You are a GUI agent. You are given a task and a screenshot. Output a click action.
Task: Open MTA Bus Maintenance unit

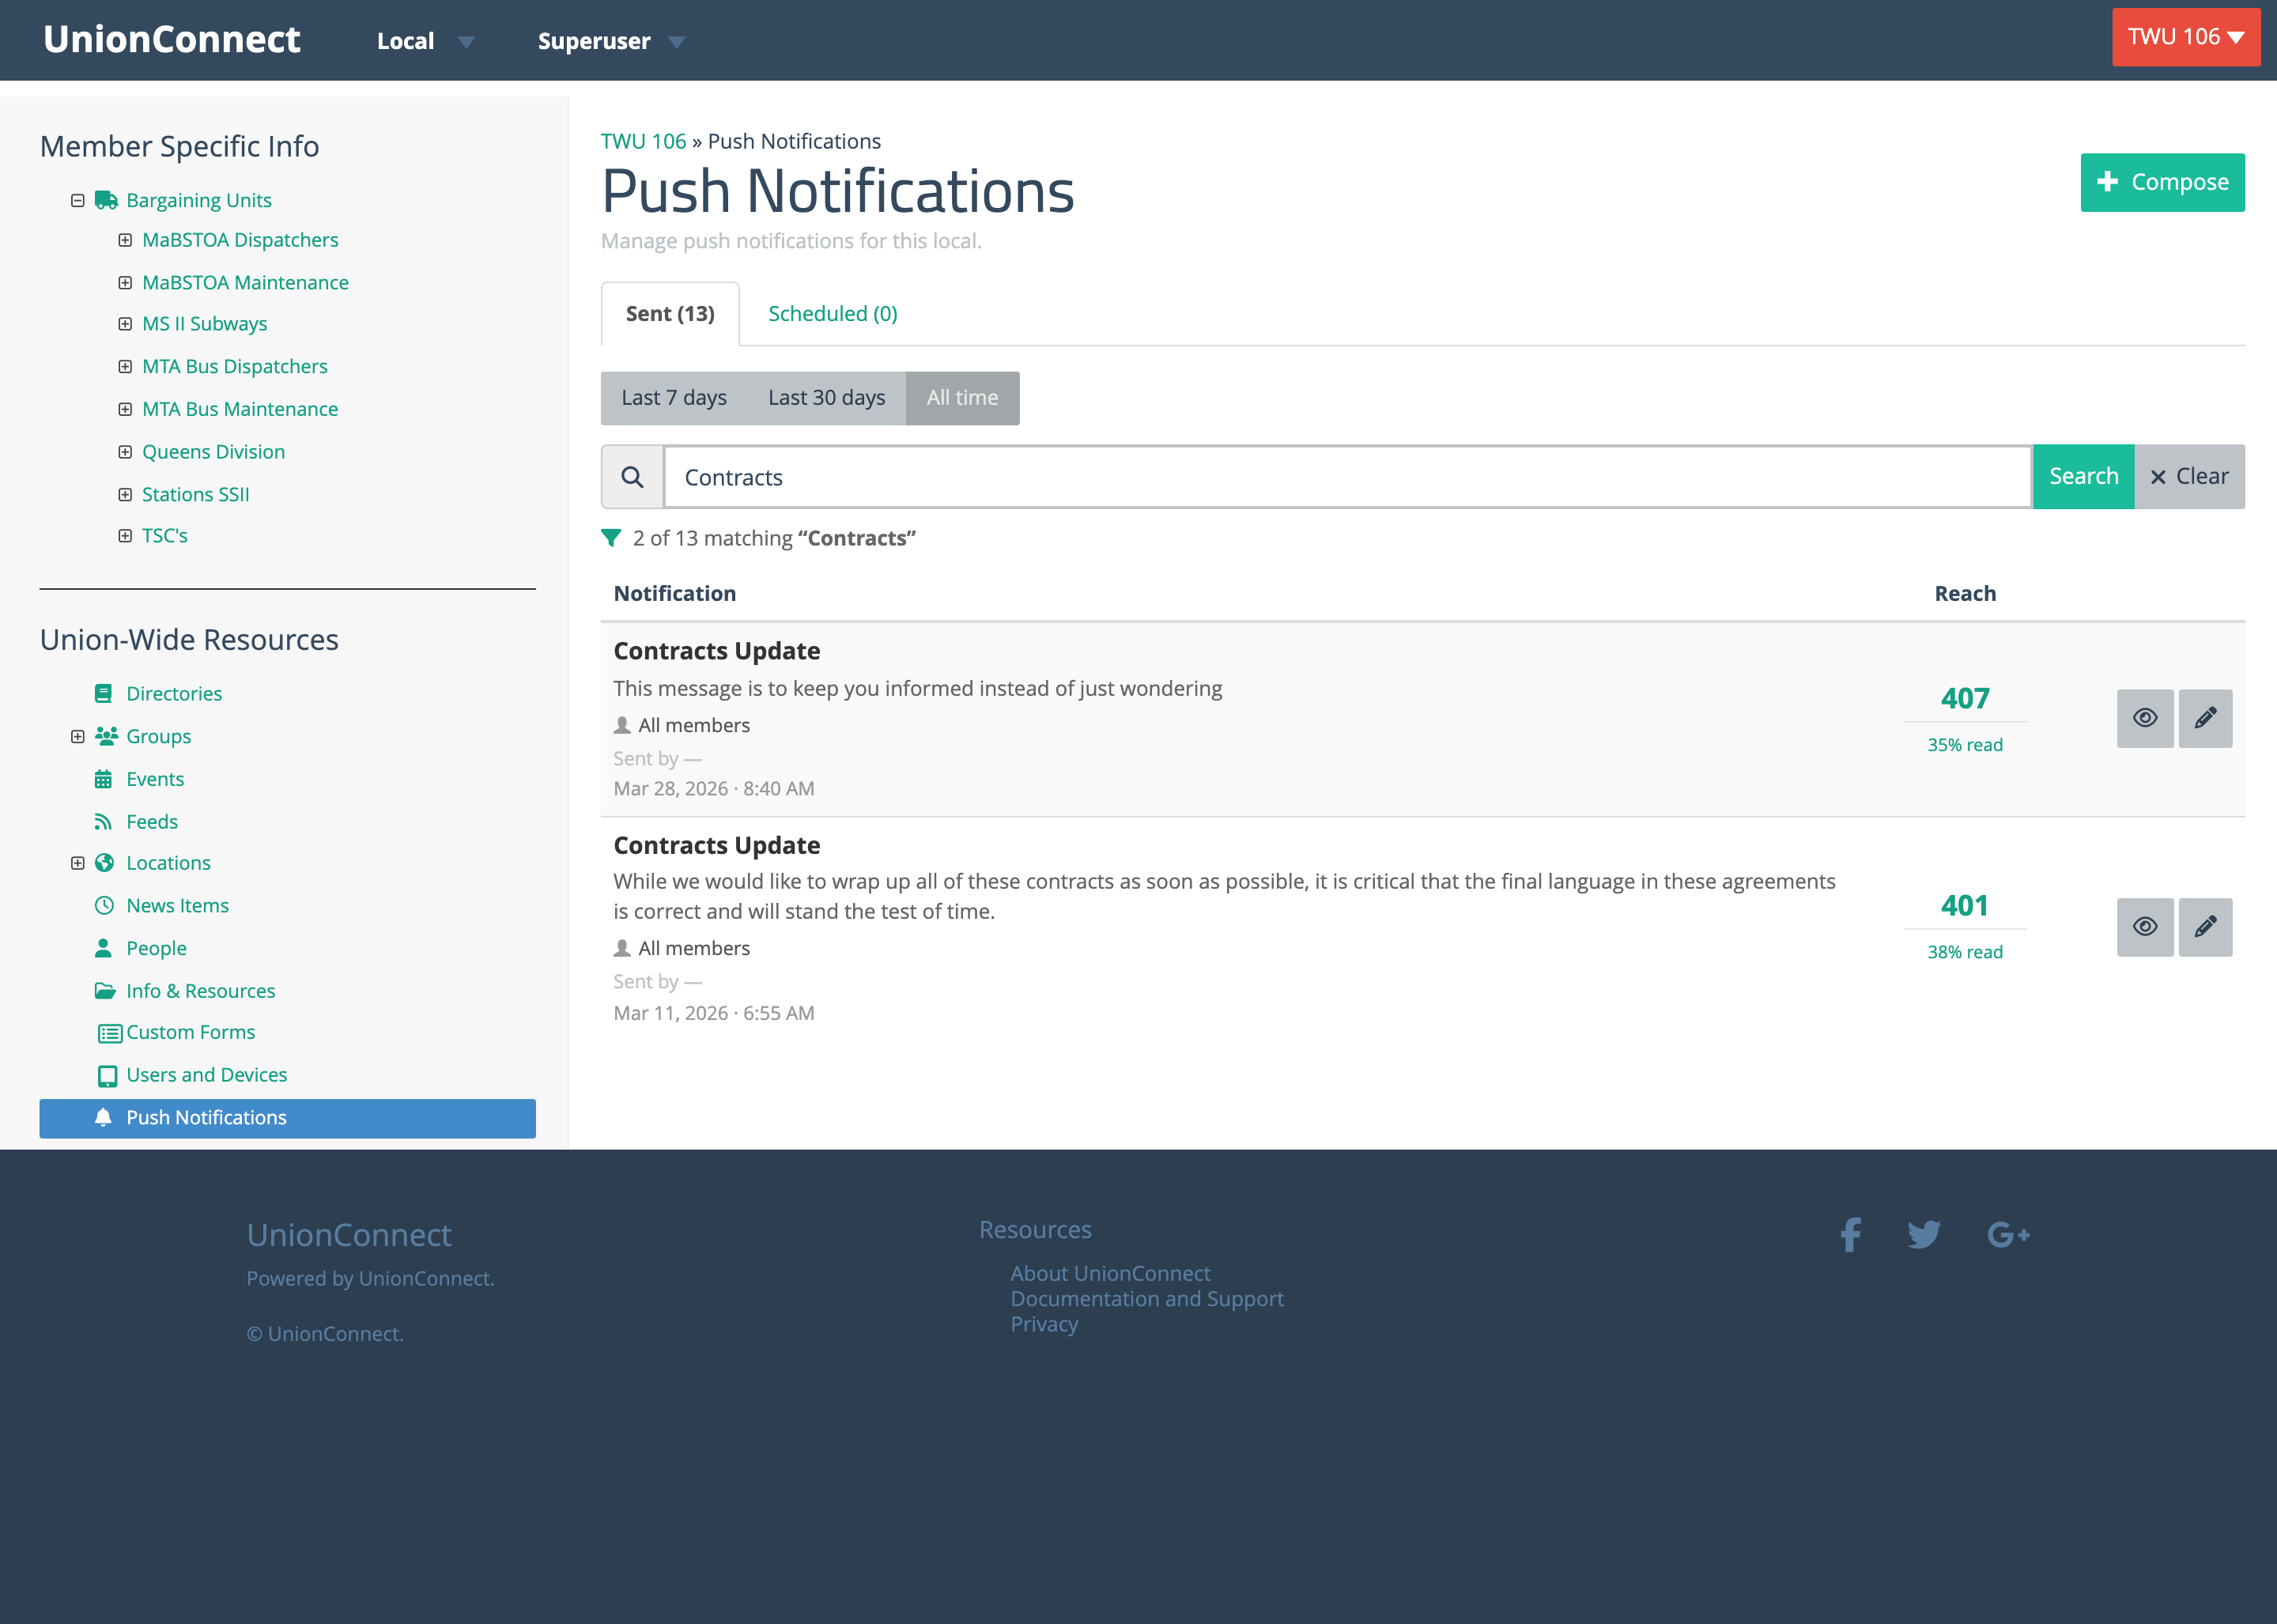tap(240, 409)
